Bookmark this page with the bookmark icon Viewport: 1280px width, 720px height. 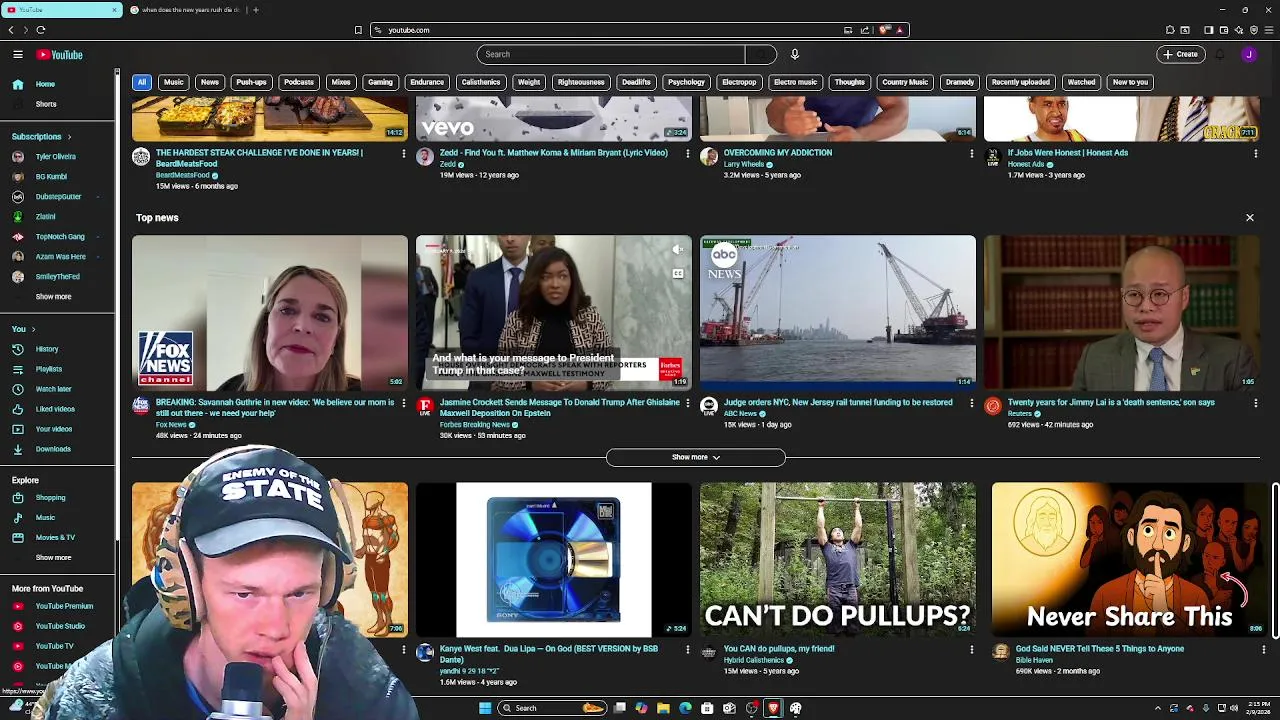click(358, 30)
